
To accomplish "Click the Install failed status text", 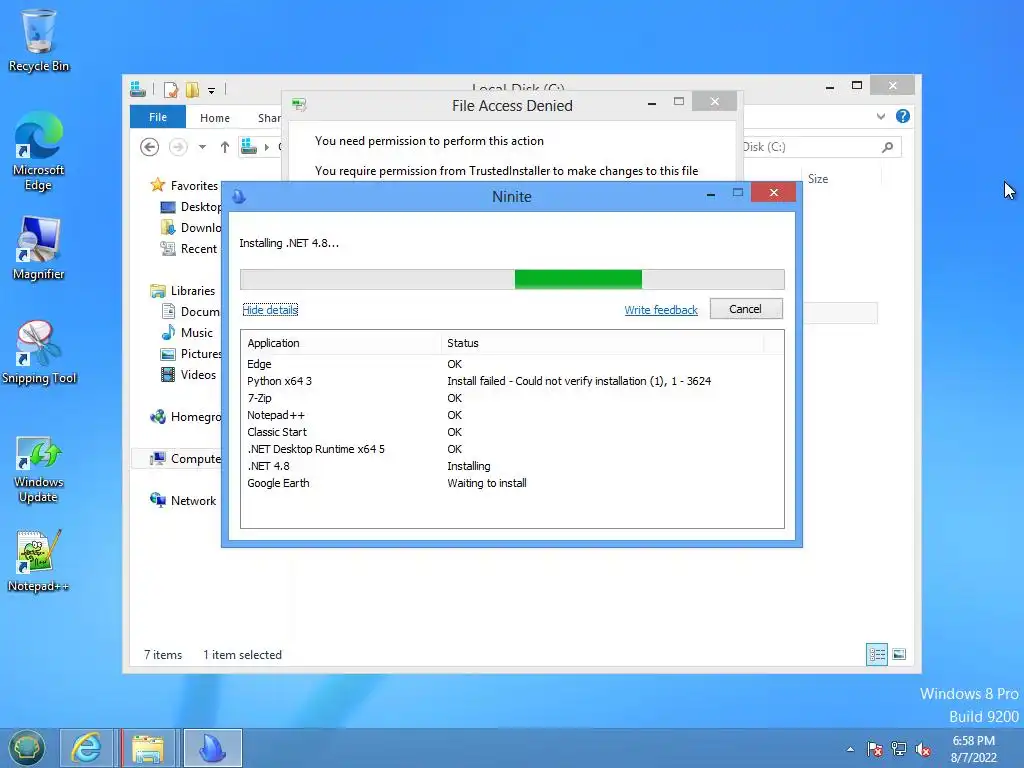I will [579, 381].
